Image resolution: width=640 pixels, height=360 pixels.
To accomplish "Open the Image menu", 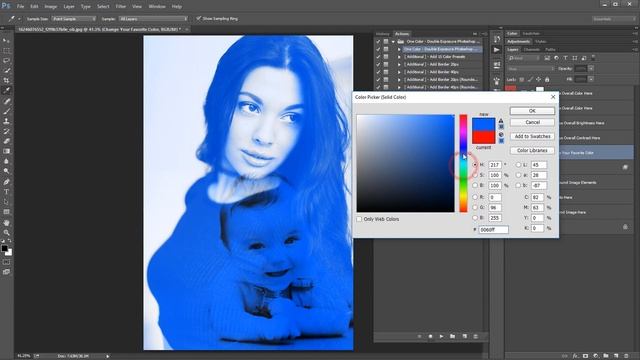I will 51,7.
